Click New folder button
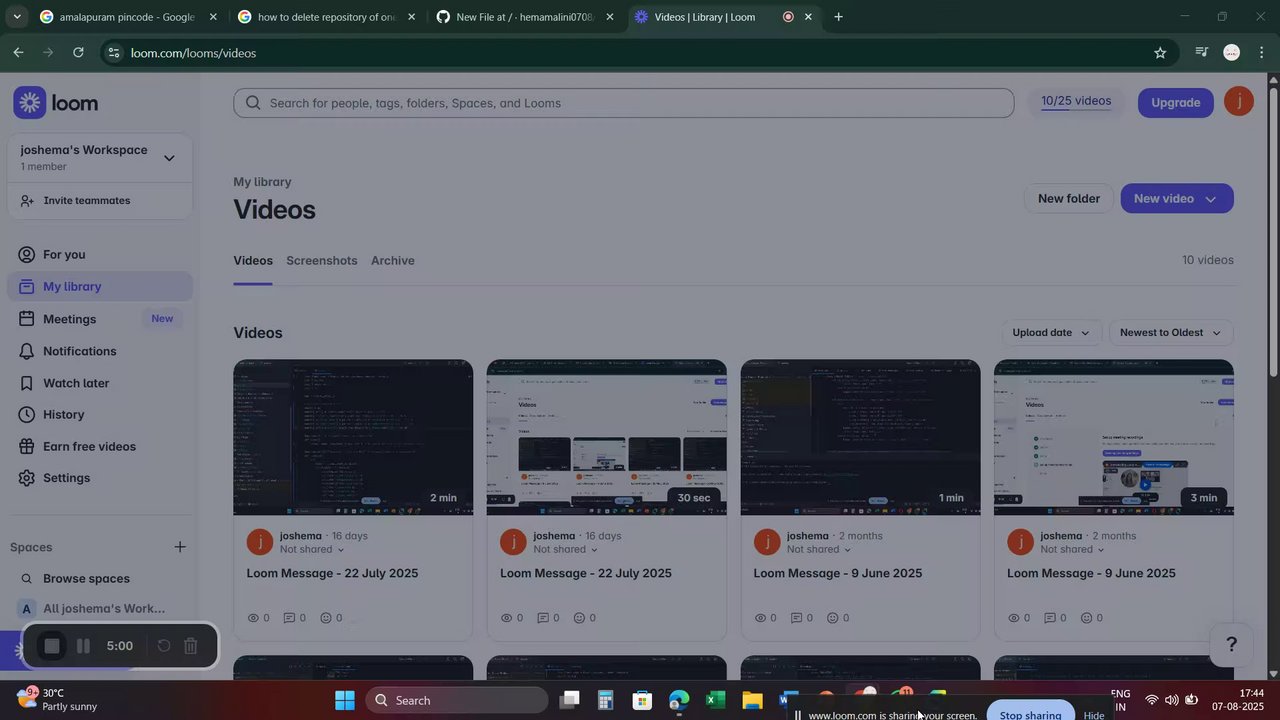1280x720 pixels. coord(1069,198)
